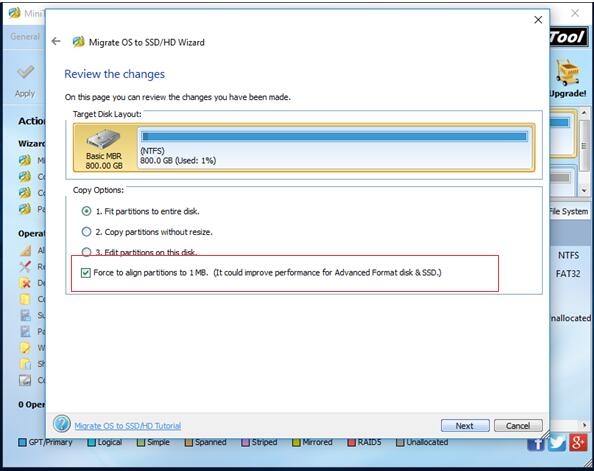This screenshot has height=471, width=594.
Task: Click Align All Partitions icon in Operations
Action: click(25, 250)
